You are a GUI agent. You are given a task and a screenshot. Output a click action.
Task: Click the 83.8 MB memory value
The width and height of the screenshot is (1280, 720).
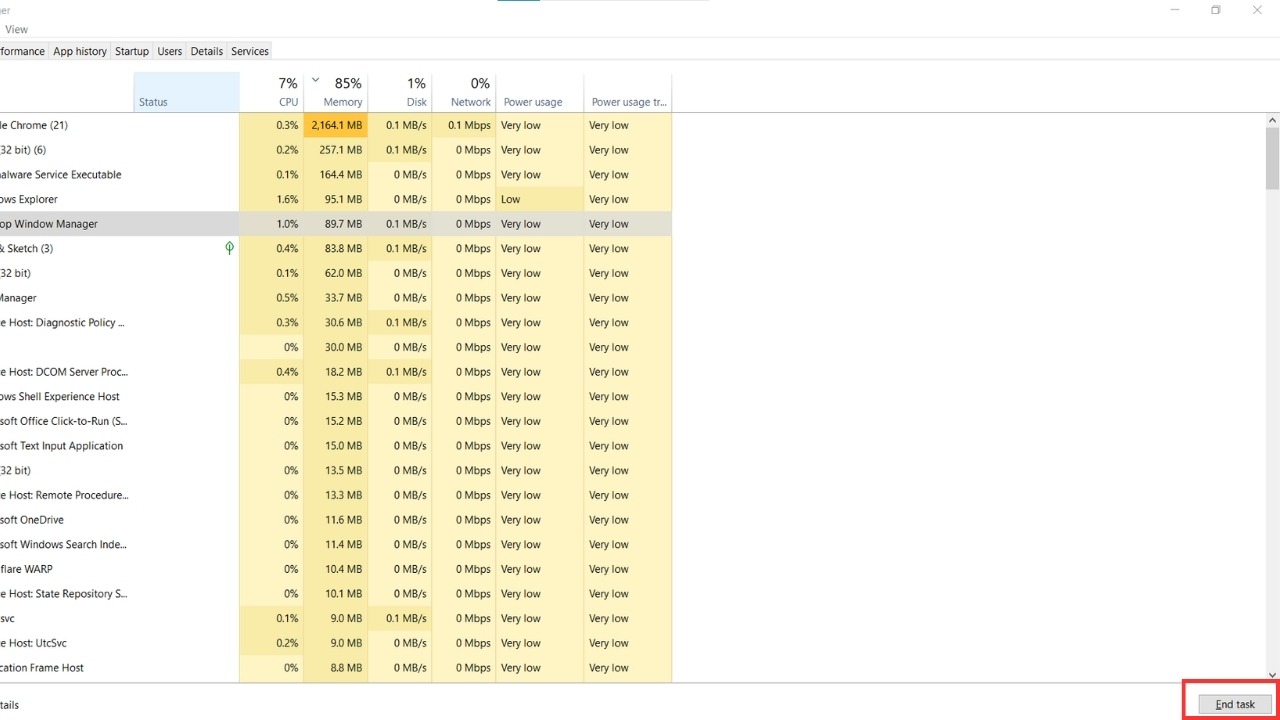coord(336,248)
